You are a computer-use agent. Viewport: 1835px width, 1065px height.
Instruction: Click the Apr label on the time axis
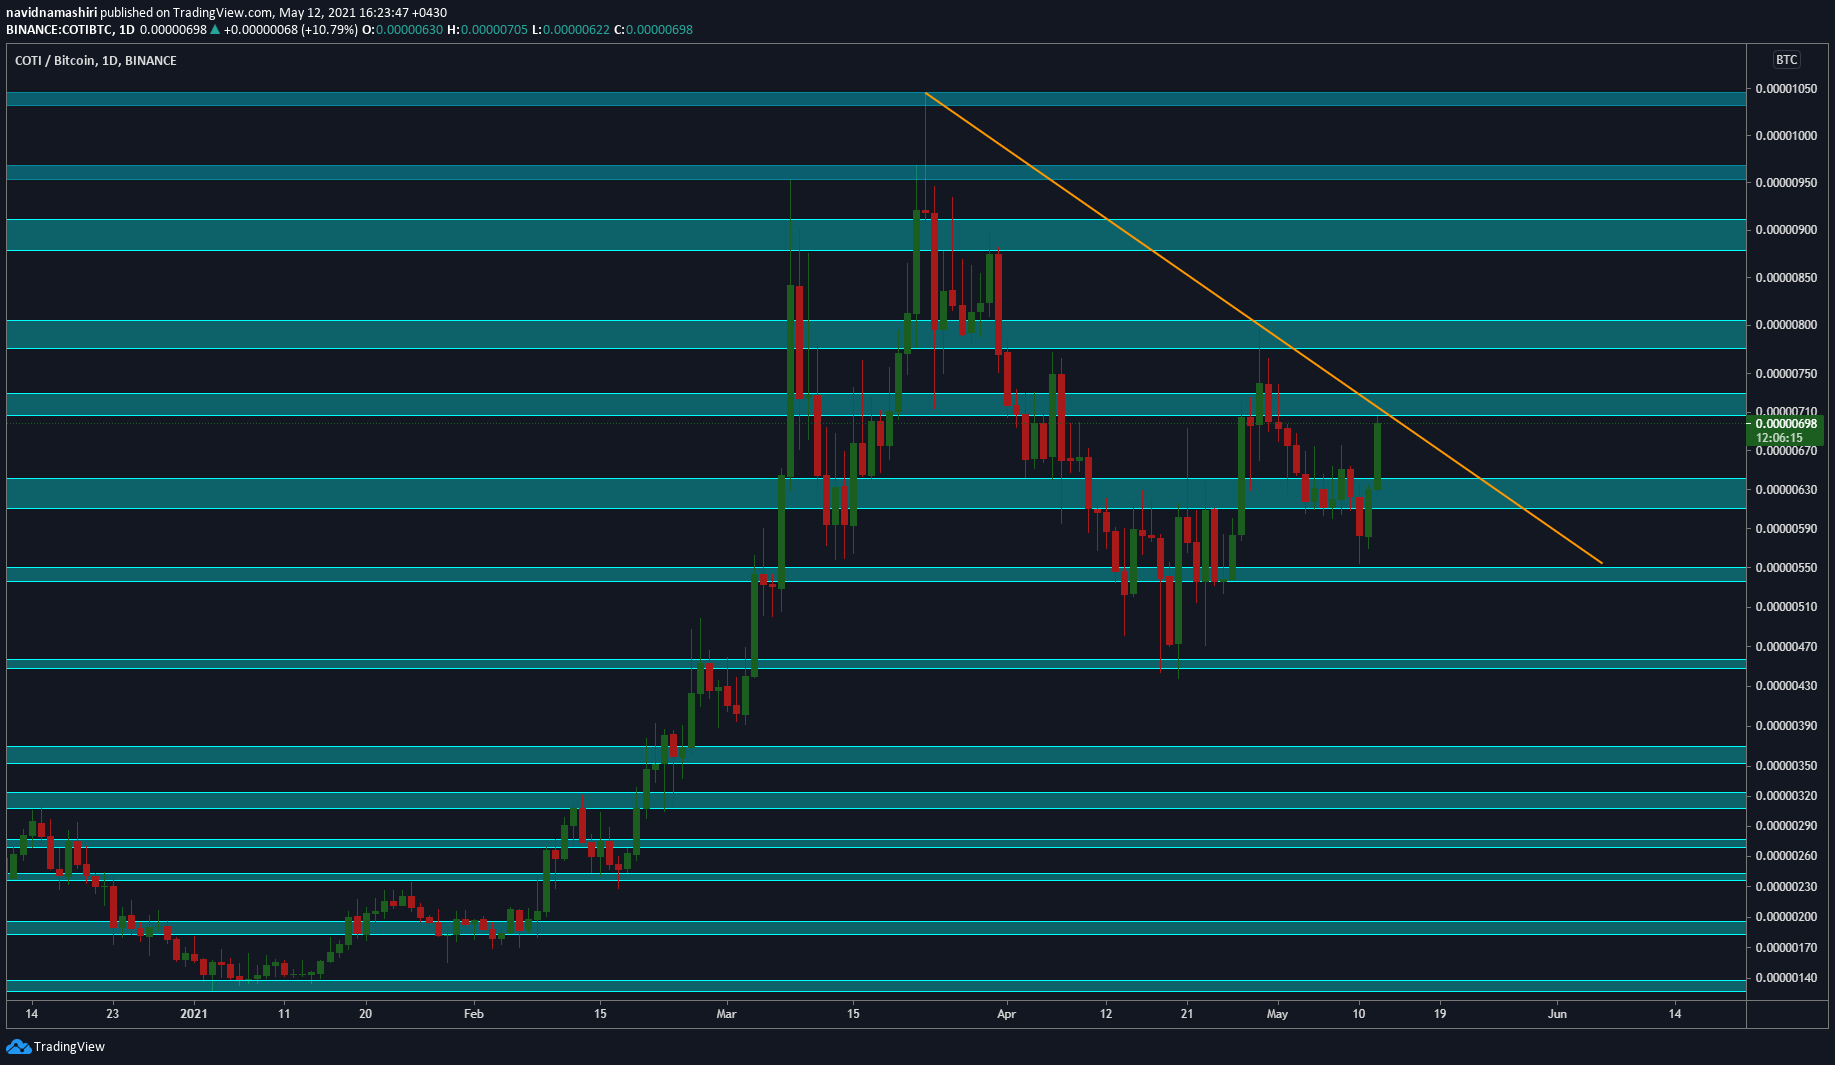1006,1014
